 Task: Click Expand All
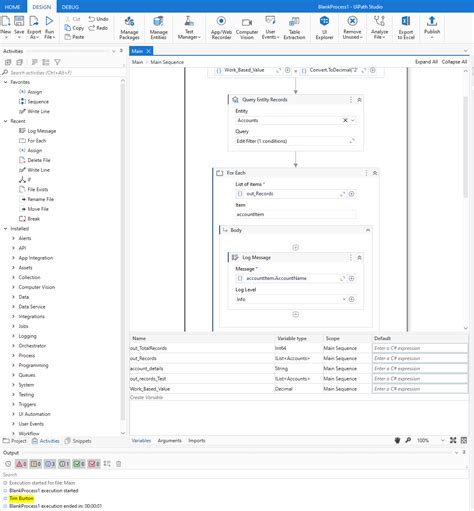[x=426, y=62]
